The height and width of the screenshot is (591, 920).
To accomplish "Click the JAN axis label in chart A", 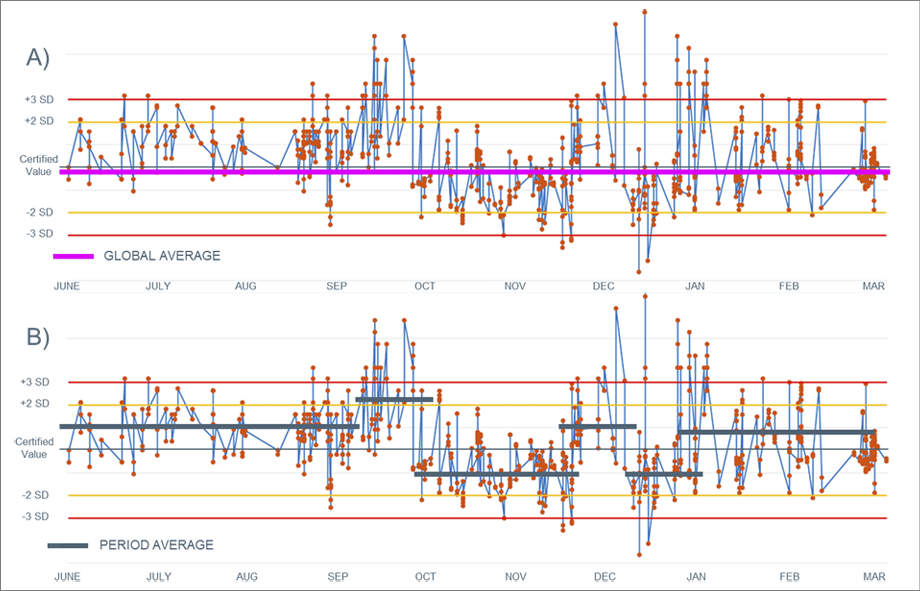I will coord(694,286).
